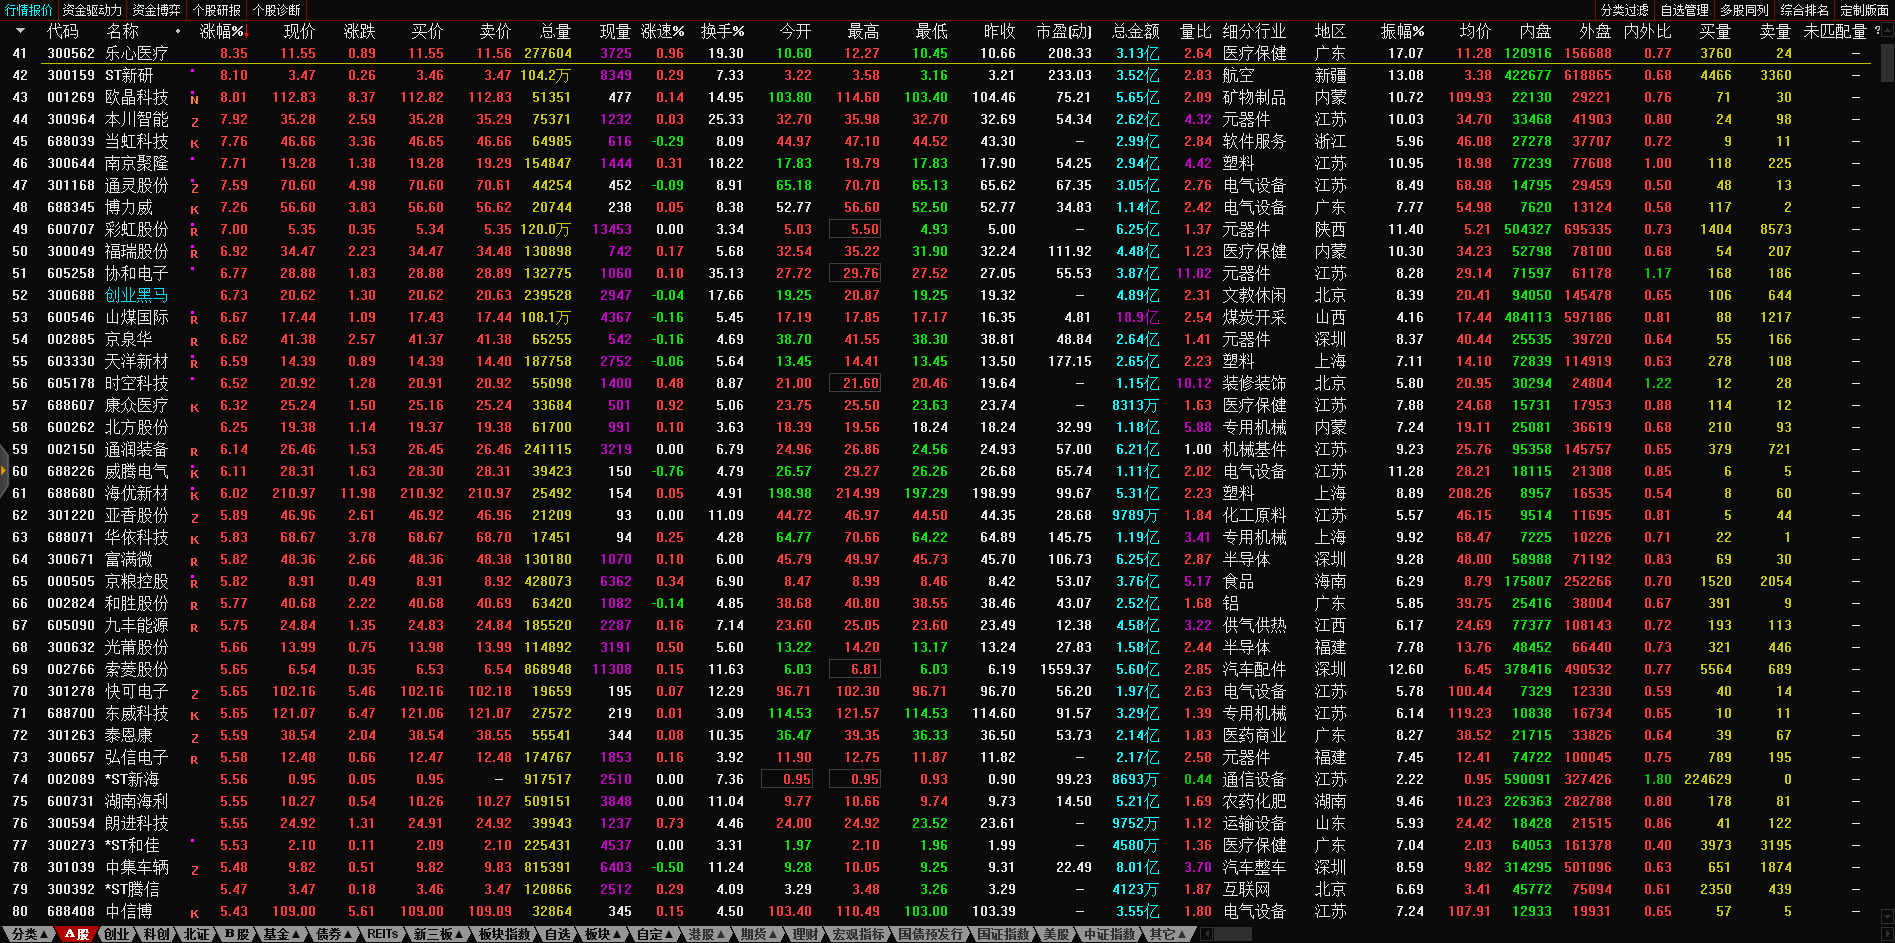Switch to the 资金驱动力 tab

92,10
